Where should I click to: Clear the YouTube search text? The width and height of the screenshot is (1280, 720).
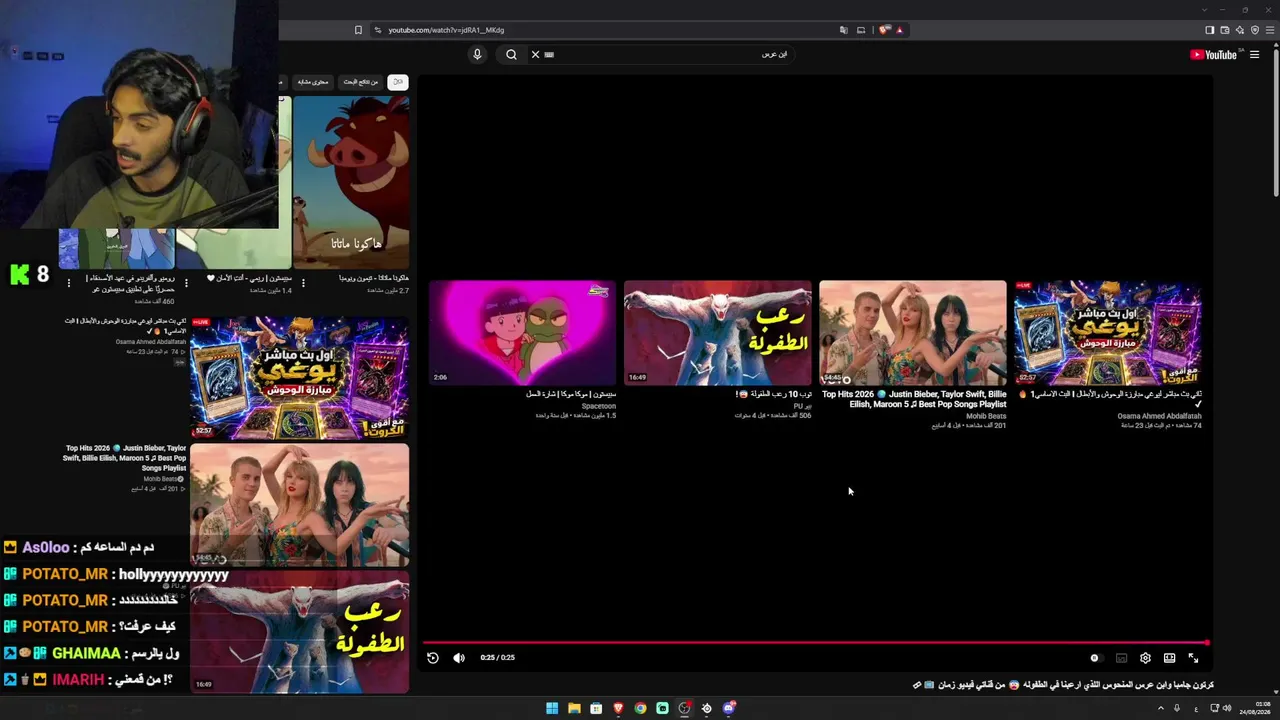pyautogui.click(x=535, y=54)
